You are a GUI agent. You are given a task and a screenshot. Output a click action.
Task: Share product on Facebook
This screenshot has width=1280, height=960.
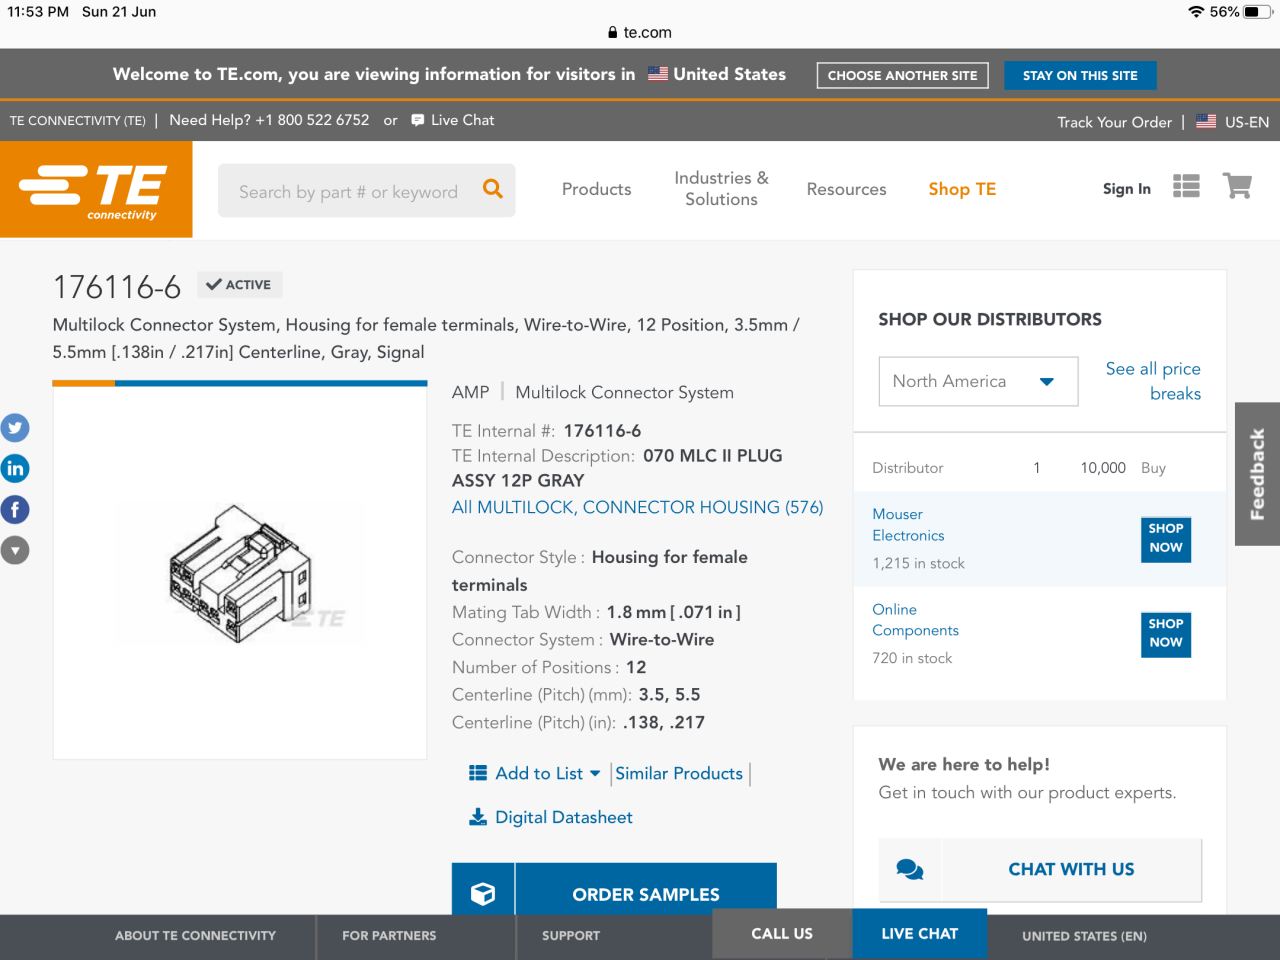coord(15,509)
